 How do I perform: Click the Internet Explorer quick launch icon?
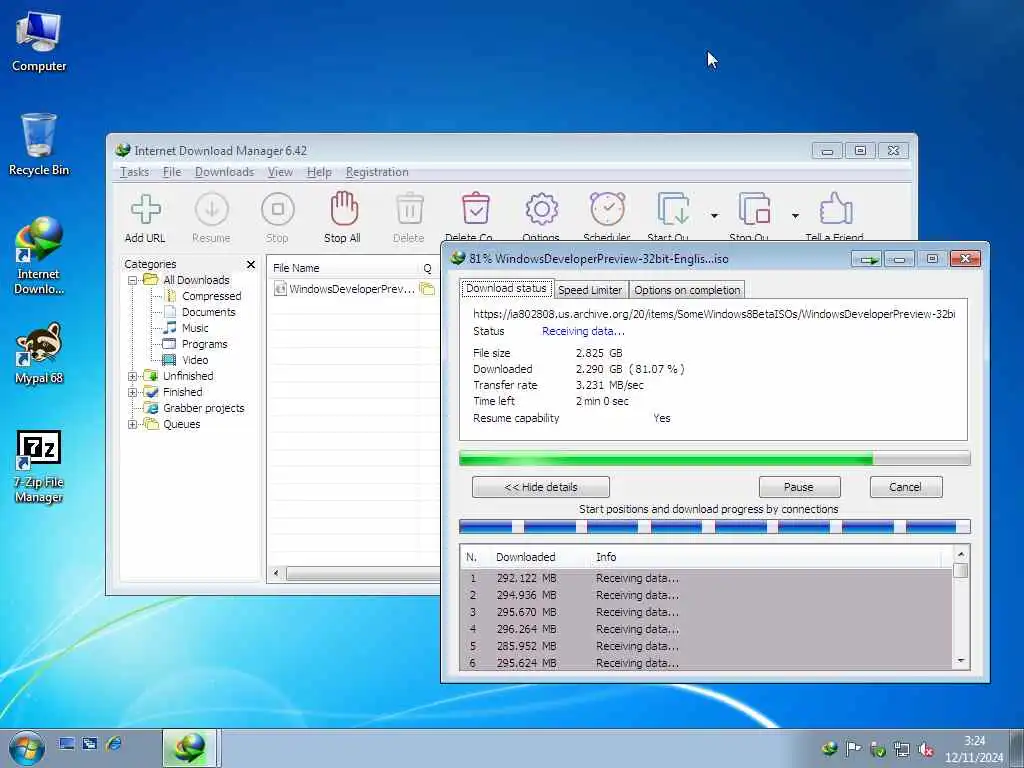(114, 743)
